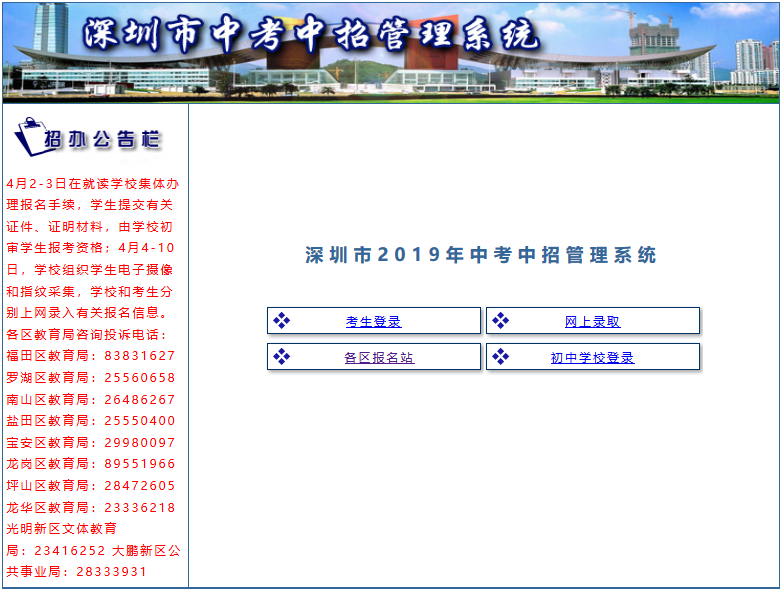Select the 罗湖区教育局 phone number line

(90, 378)
